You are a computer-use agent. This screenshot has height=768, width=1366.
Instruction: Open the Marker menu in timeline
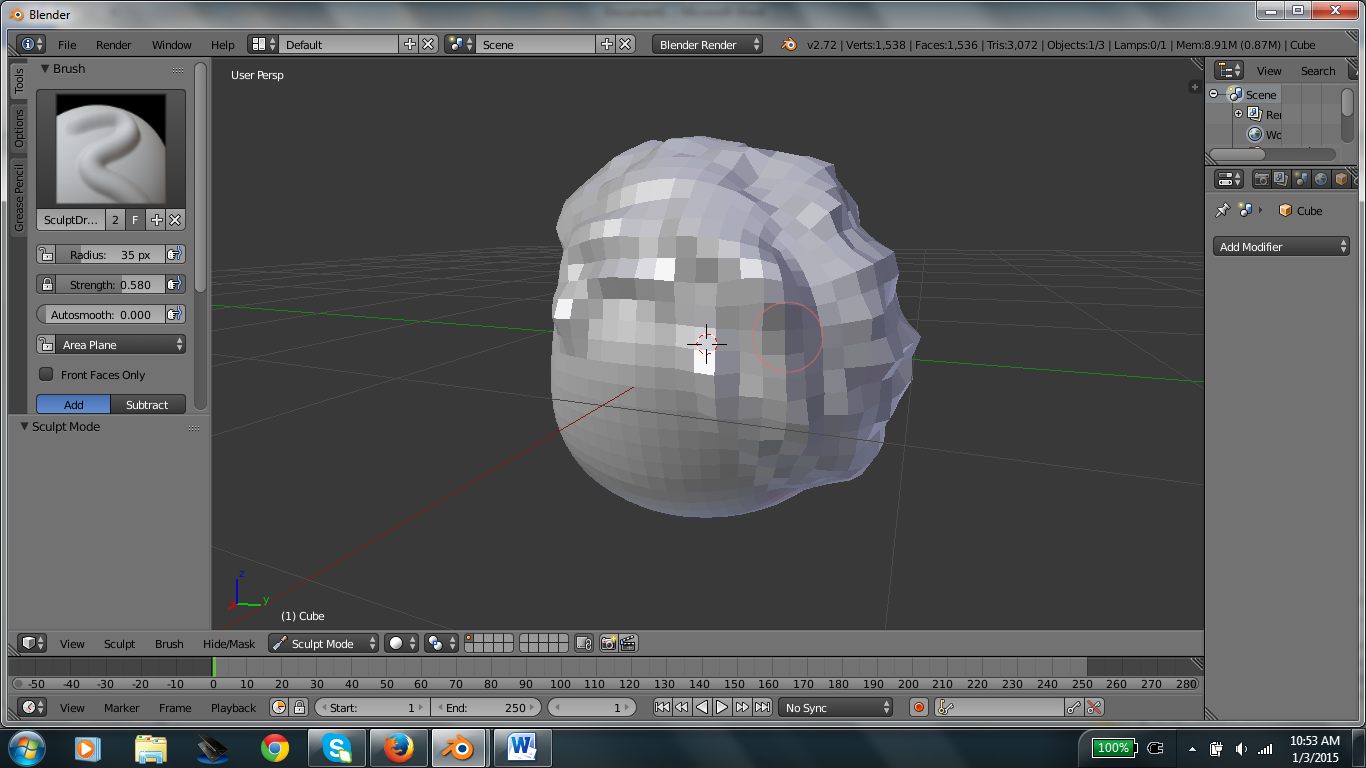[x=122, y=708]
